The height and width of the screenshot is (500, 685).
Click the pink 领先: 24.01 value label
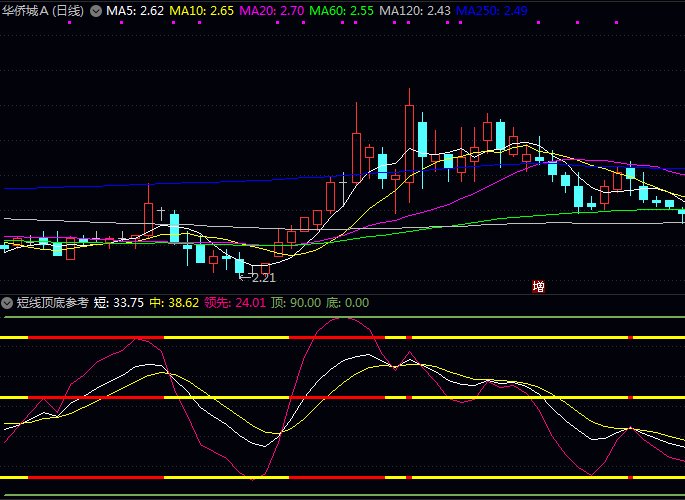[235, 303]
